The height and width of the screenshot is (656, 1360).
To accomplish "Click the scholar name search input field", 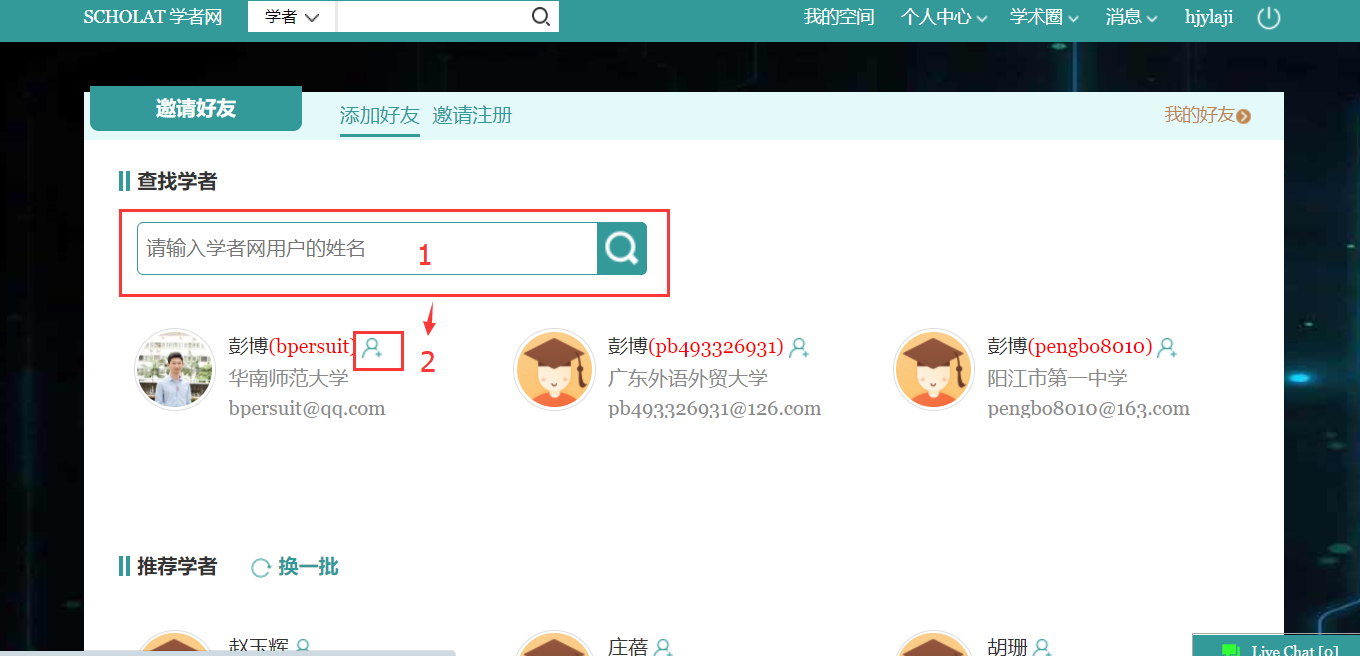I will [367, 248].
